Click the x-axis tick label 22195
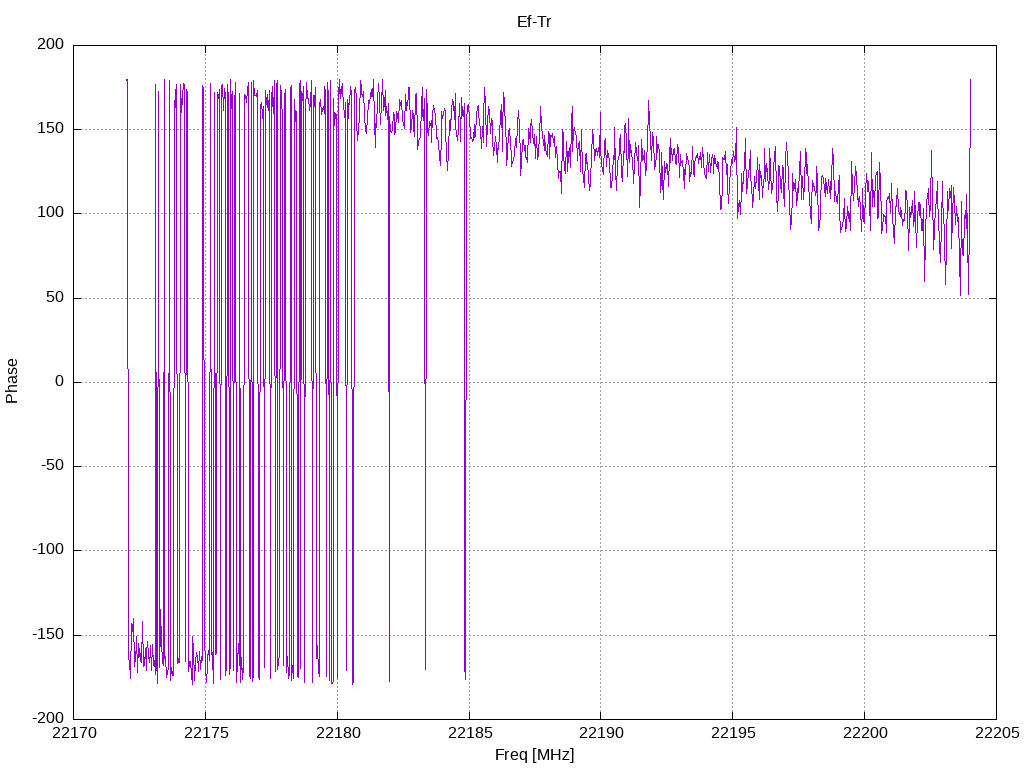1024x768 pixels. [x=733, y=733]
